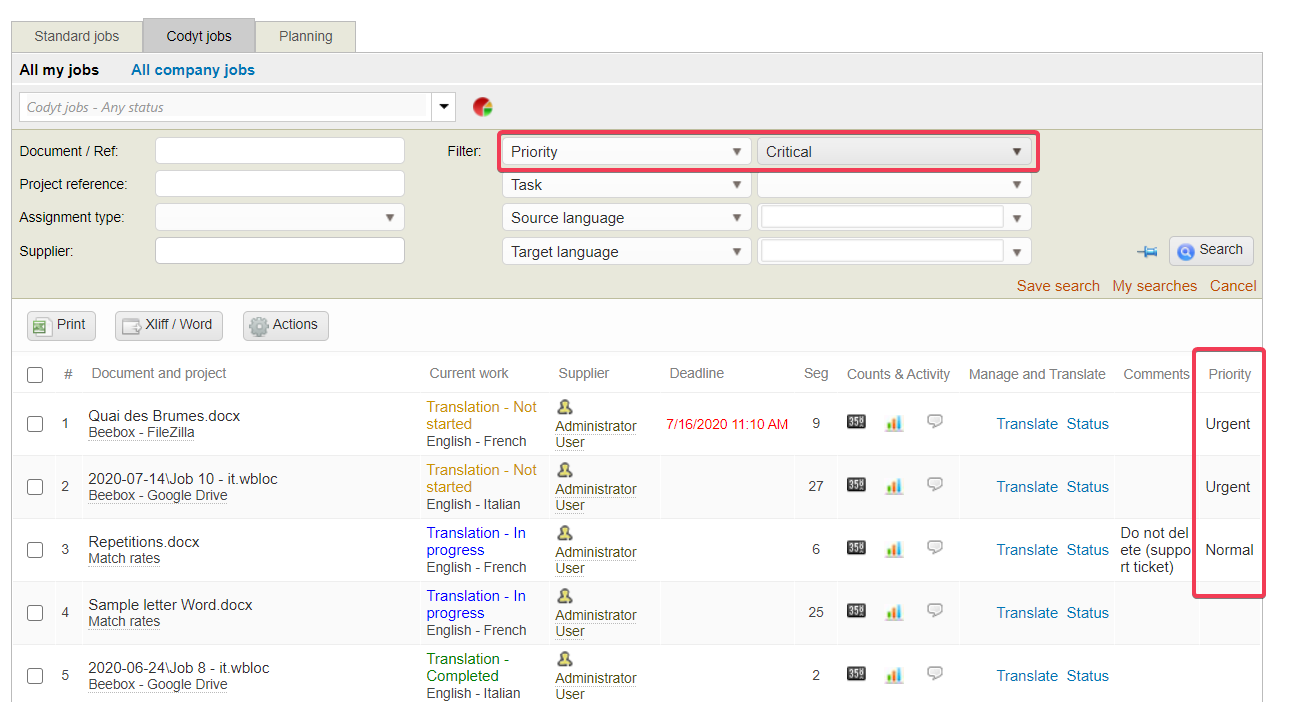The width and height of the screenshot is (1302, 702).
Task: Open the Critical priority value dropdown
Action: [x=893, y=152]
